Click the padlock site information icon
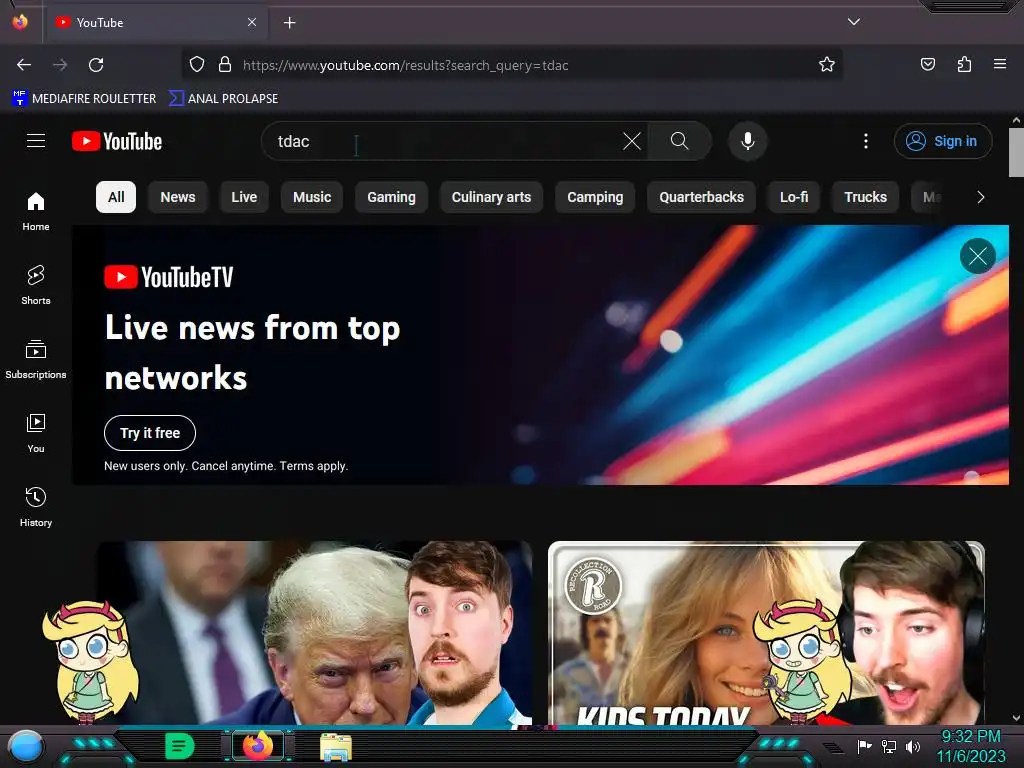Viewport: 1024px width, 768px height. [225, 65]
